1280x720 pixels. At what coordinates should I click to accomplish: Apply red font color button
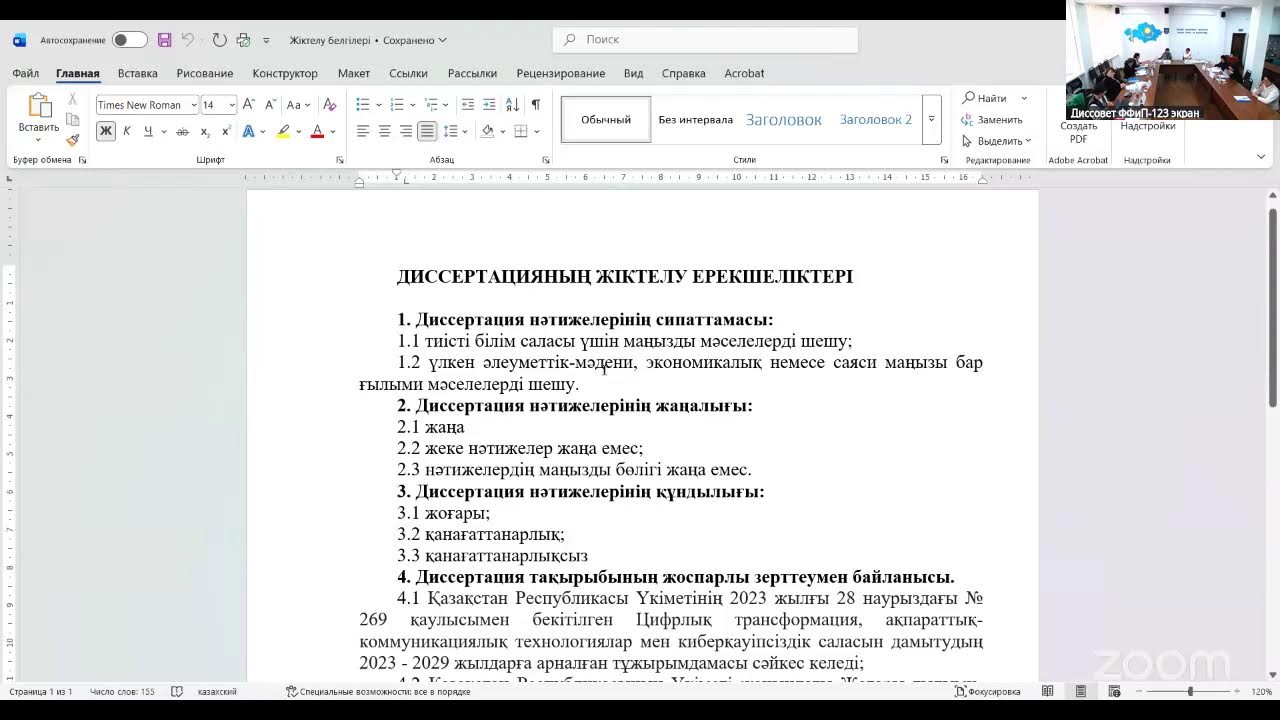317,131
